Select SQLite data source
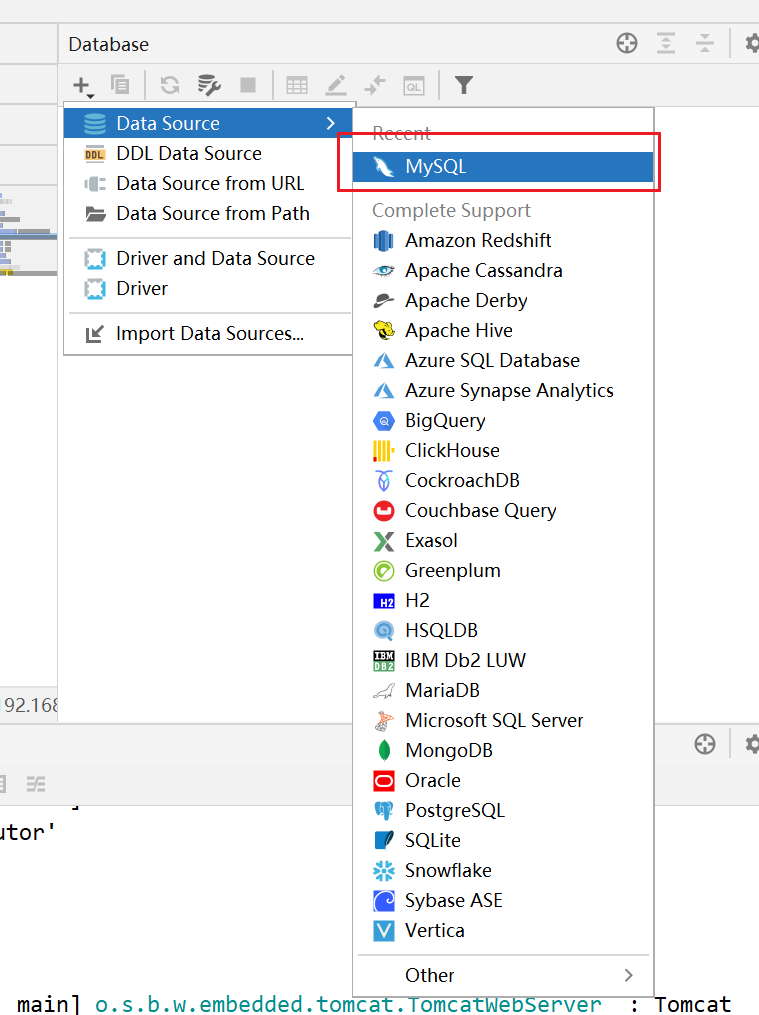This screenshot has width=759, height=1015. [503, 840]
